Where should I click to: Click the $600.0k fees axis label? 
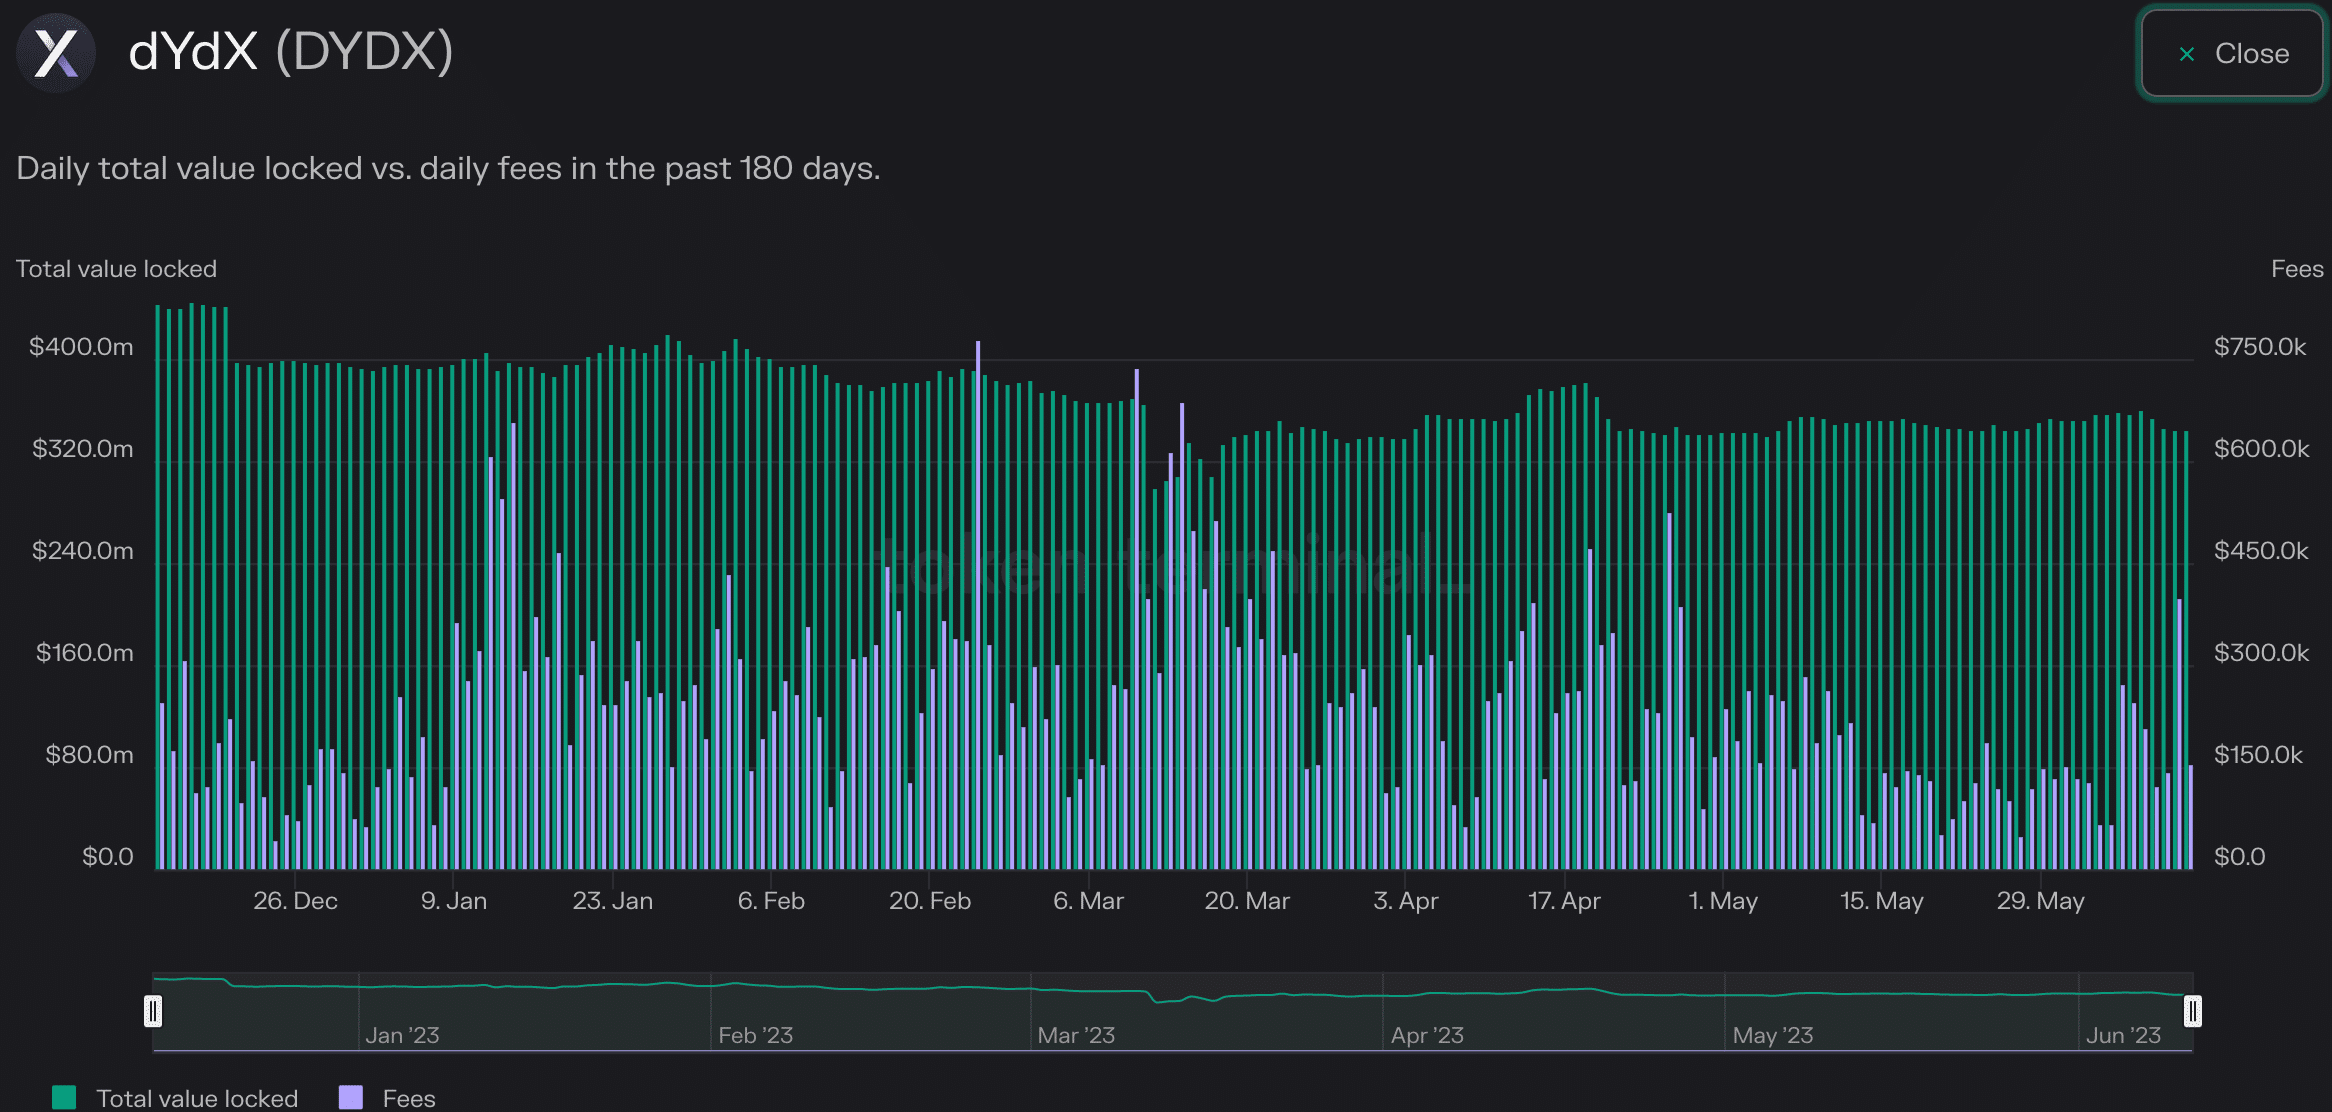click(2261, 449)
